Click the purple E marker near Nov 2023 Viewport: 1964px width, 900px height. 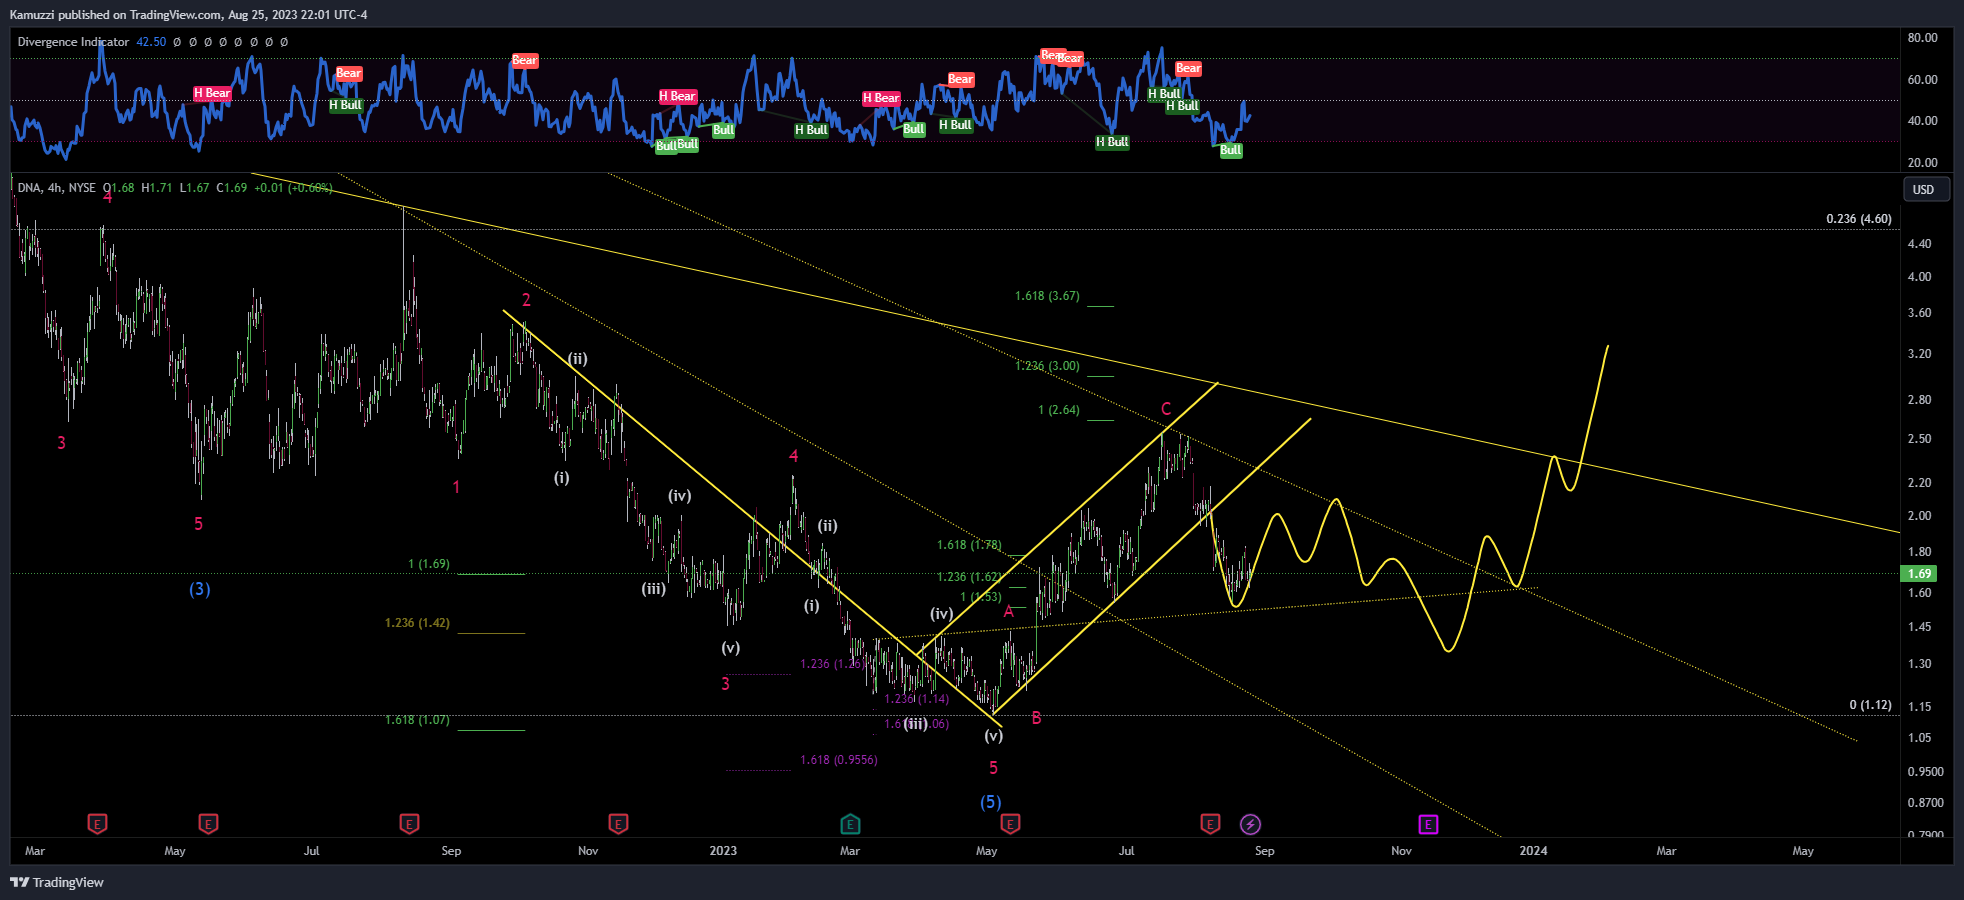[1428, 824]
